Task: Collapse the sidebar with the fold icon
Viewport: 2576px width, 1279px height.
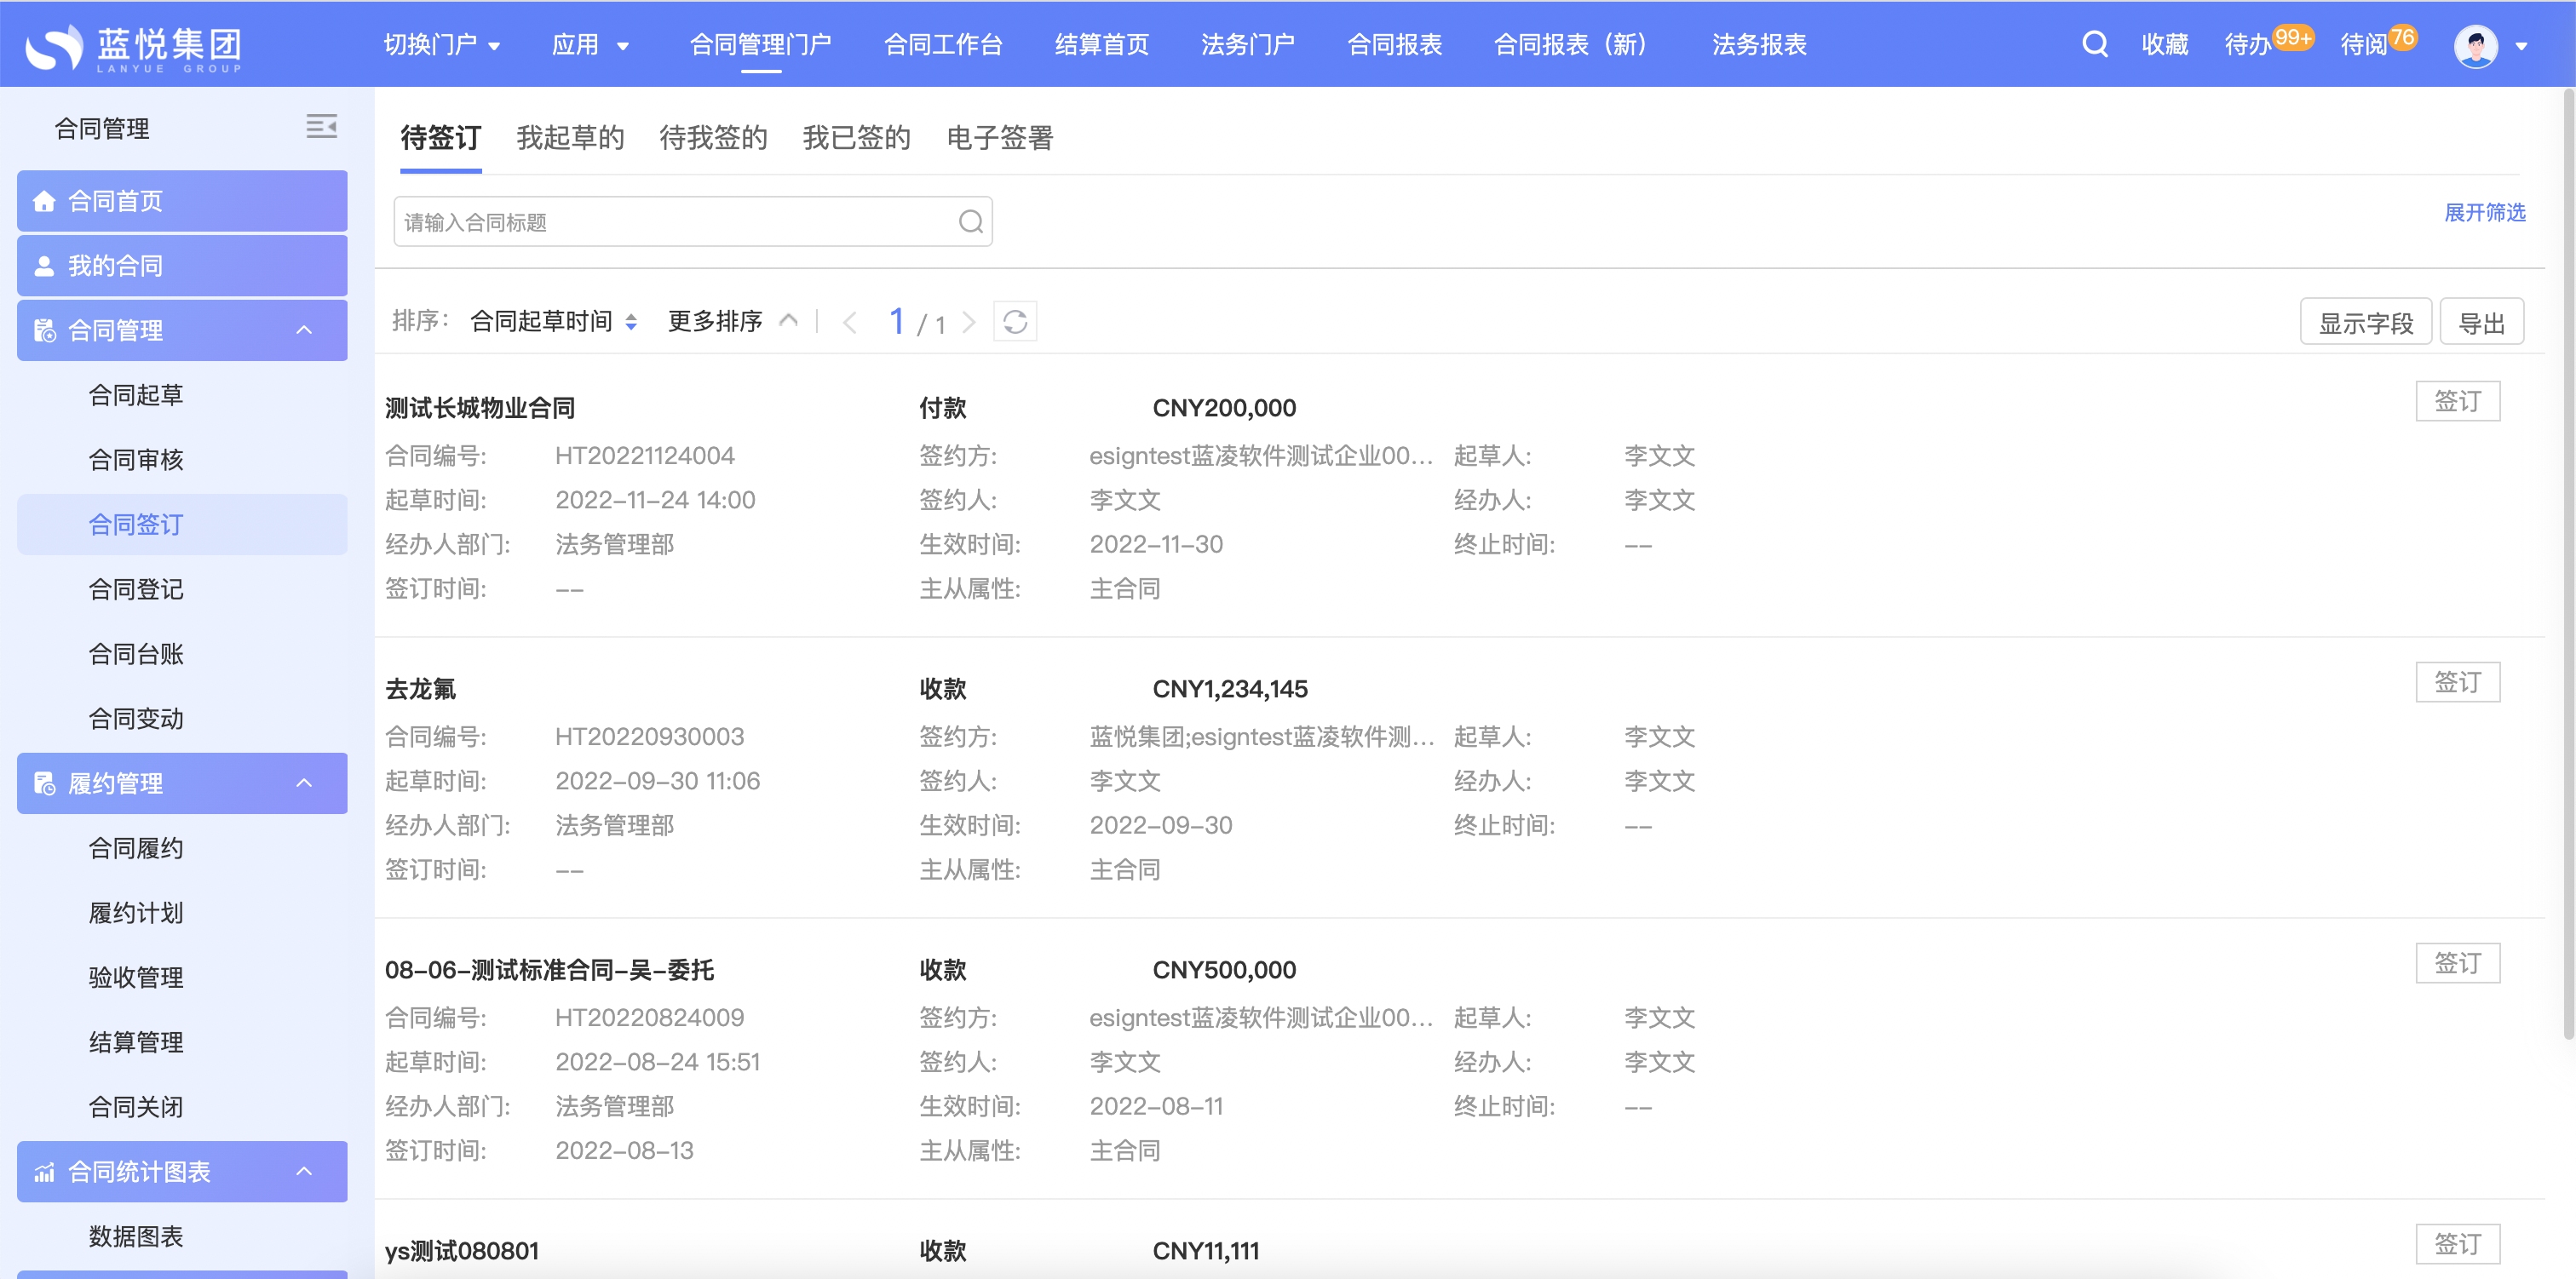Action: point(321,126)
